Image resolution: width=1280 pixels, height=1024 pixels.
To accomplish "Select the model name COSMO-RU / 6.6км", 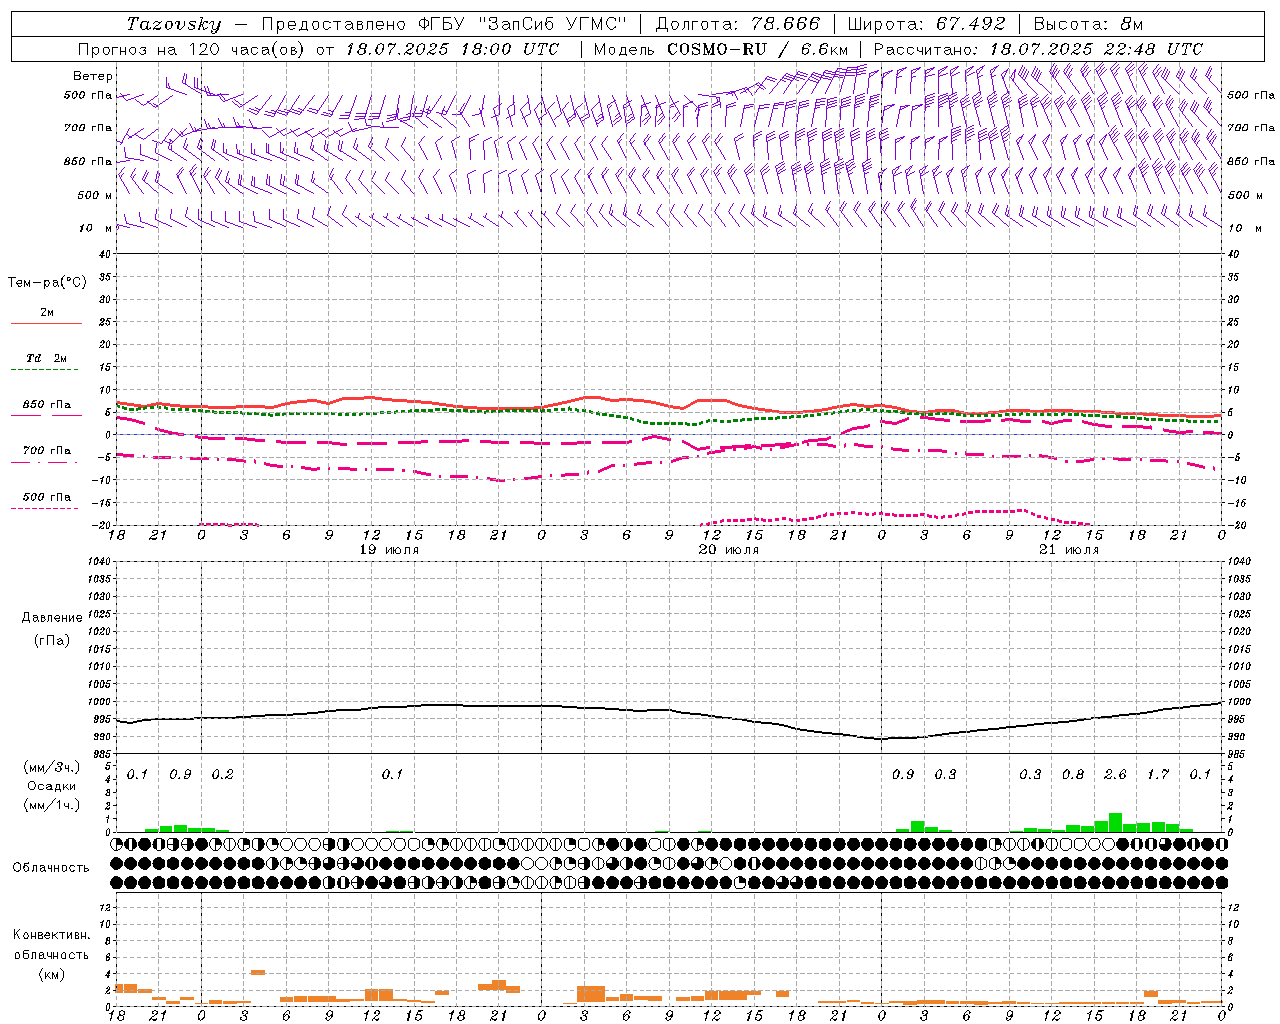I will point(757,49).
